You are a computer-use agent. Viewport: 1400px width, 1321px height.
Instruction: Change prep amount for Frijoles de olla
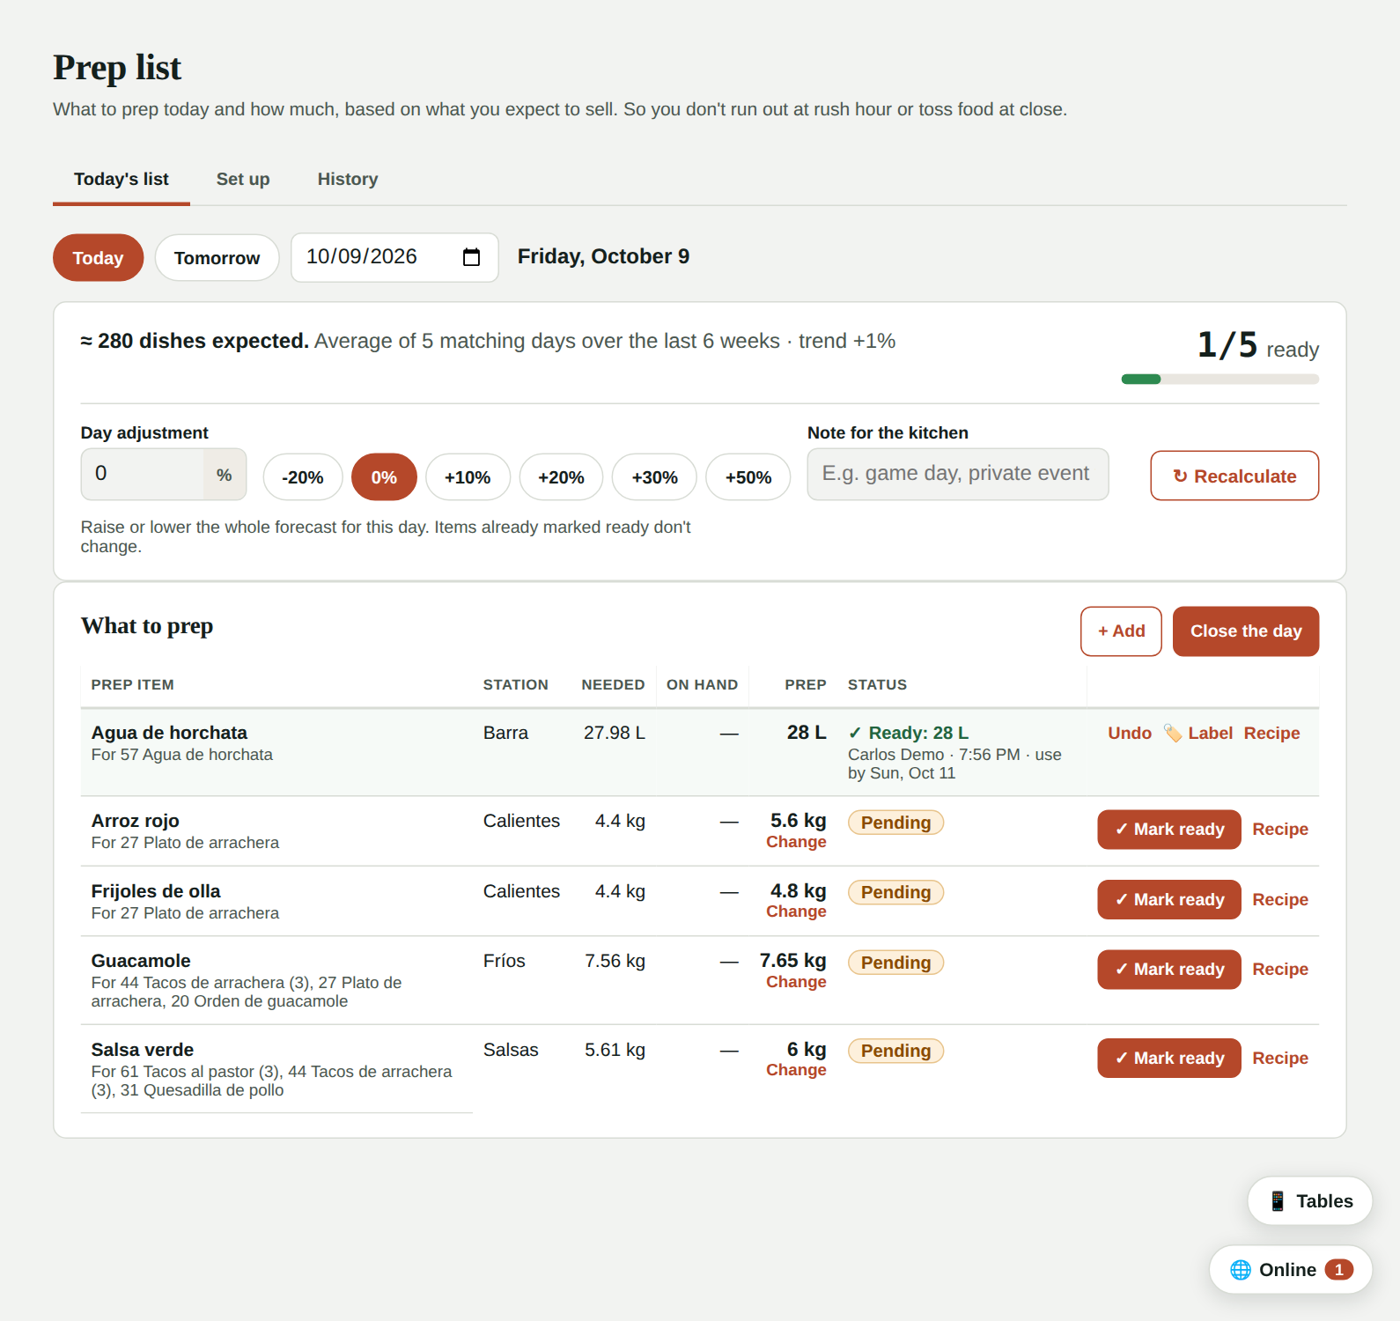pos(796,912)
